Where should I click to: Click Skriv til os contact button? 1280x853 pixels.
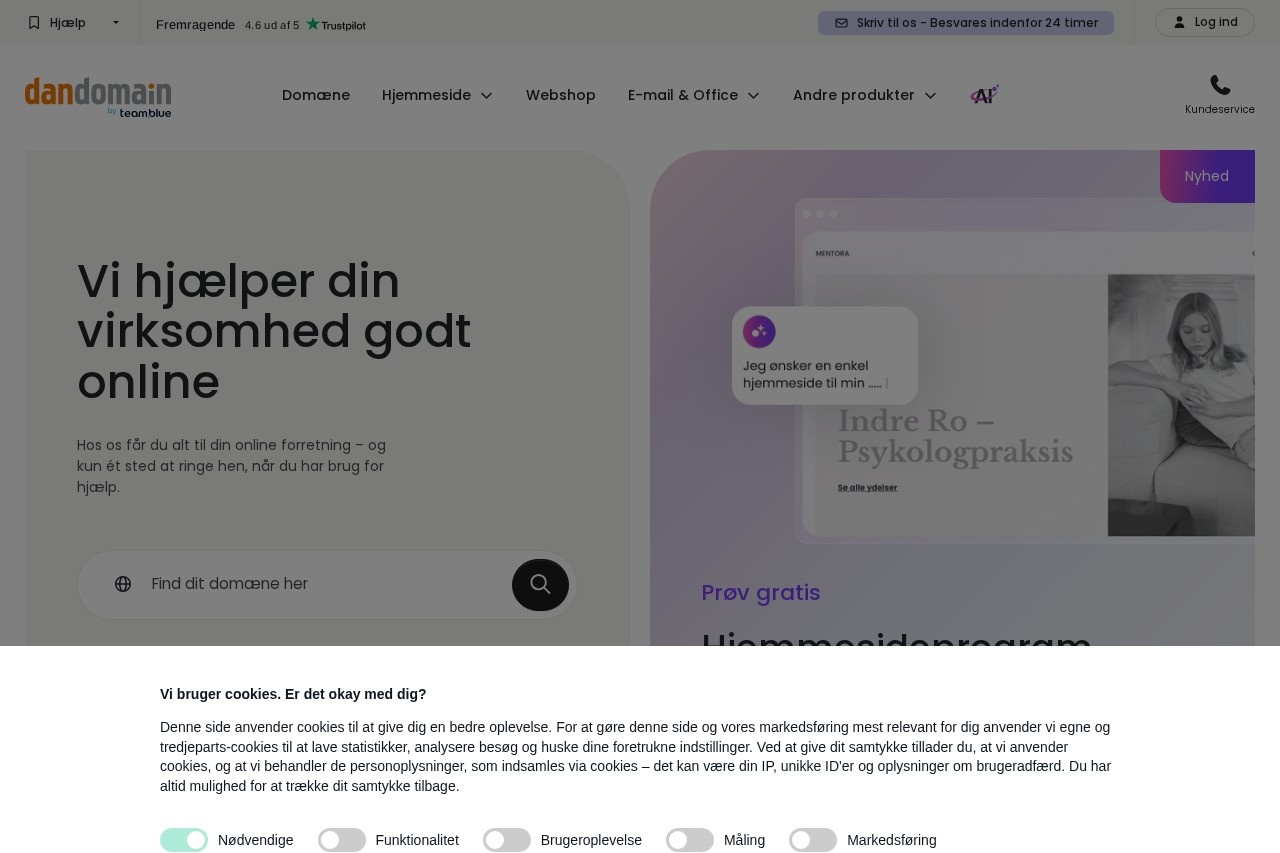coord(966,23)
